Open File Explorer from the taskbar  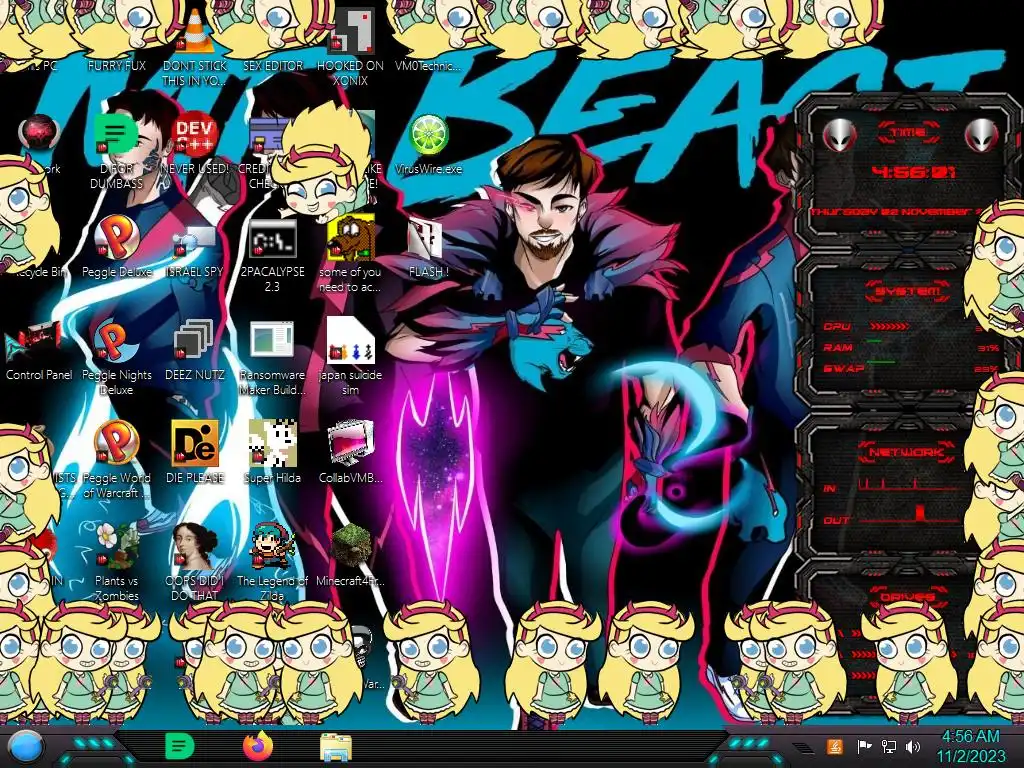pyautogui.click(x=336, y=747)
